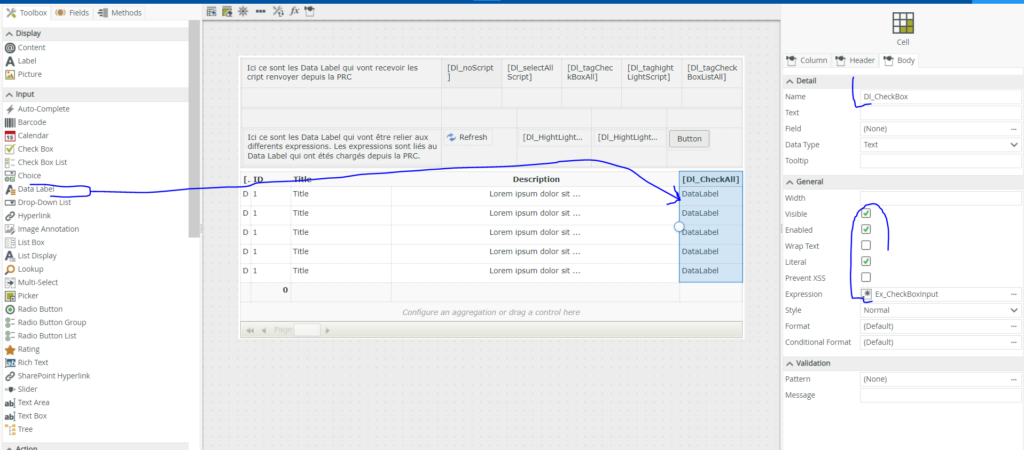Click the Width input field

point(940,198)
